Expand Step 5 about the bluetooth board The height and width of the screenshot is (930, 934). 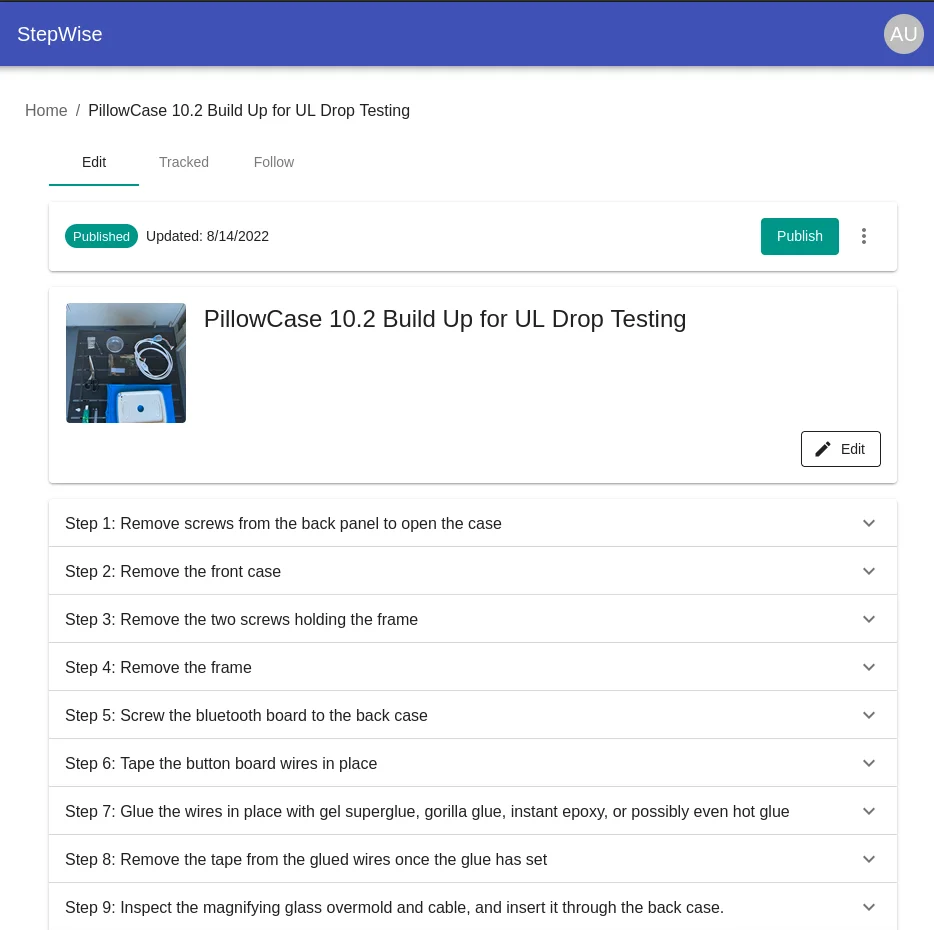pos(473,715)
